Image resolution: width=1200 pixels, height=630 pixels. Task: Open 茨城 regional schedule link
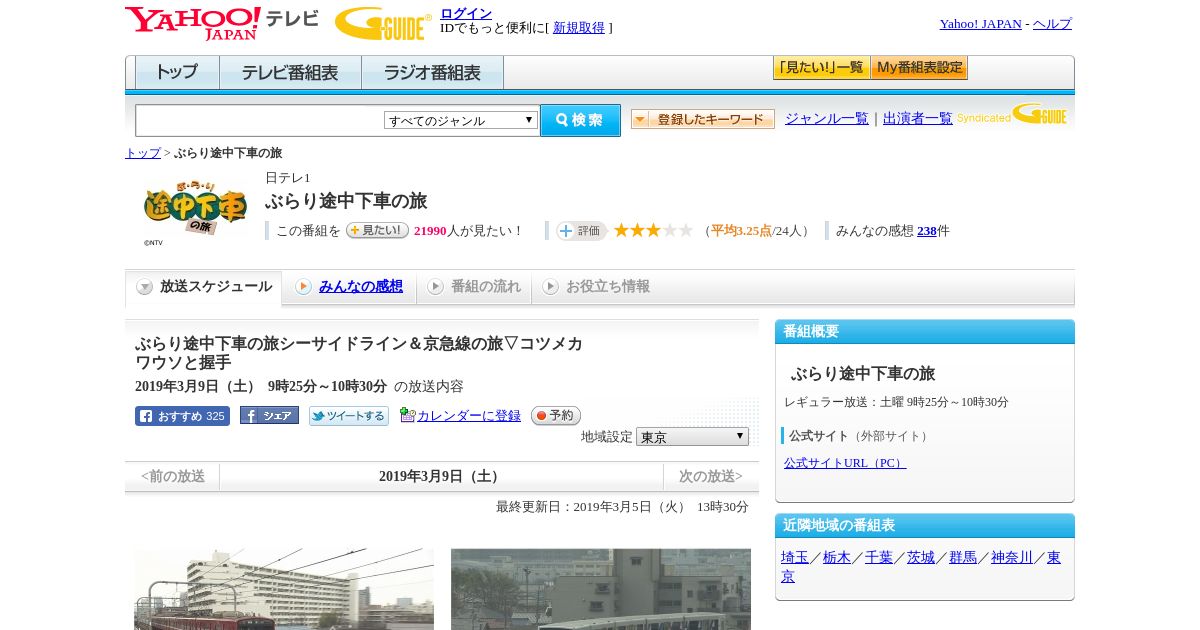coord(921,558)
